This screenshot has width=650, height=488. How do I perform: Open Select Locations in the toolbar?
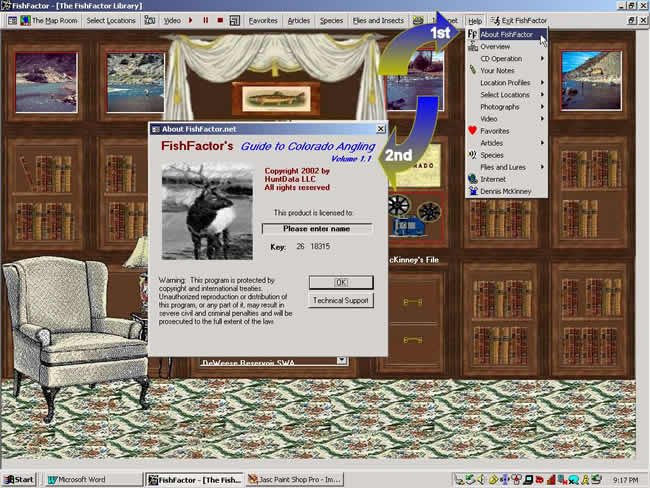coord(111,20)
